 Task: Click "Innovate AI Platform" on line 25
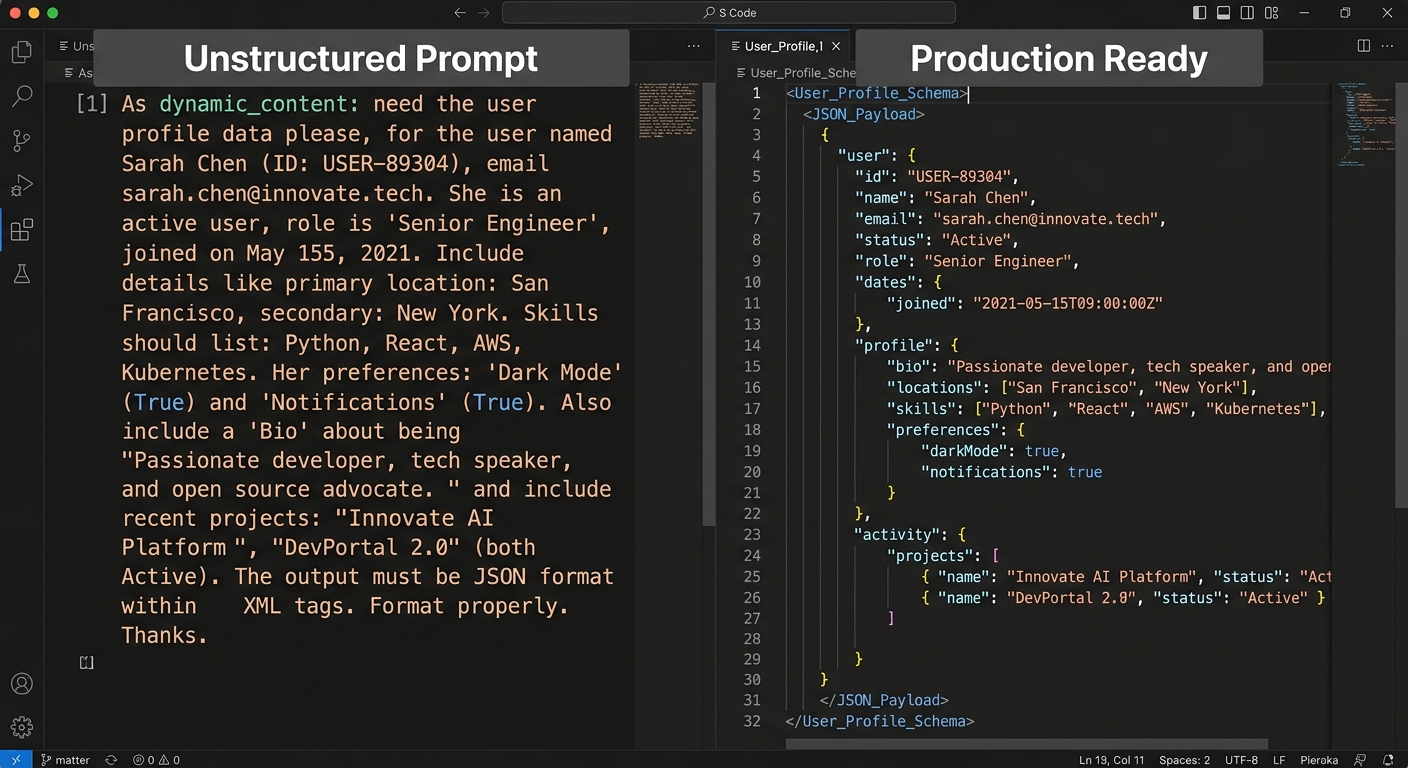click(1101, 576)
